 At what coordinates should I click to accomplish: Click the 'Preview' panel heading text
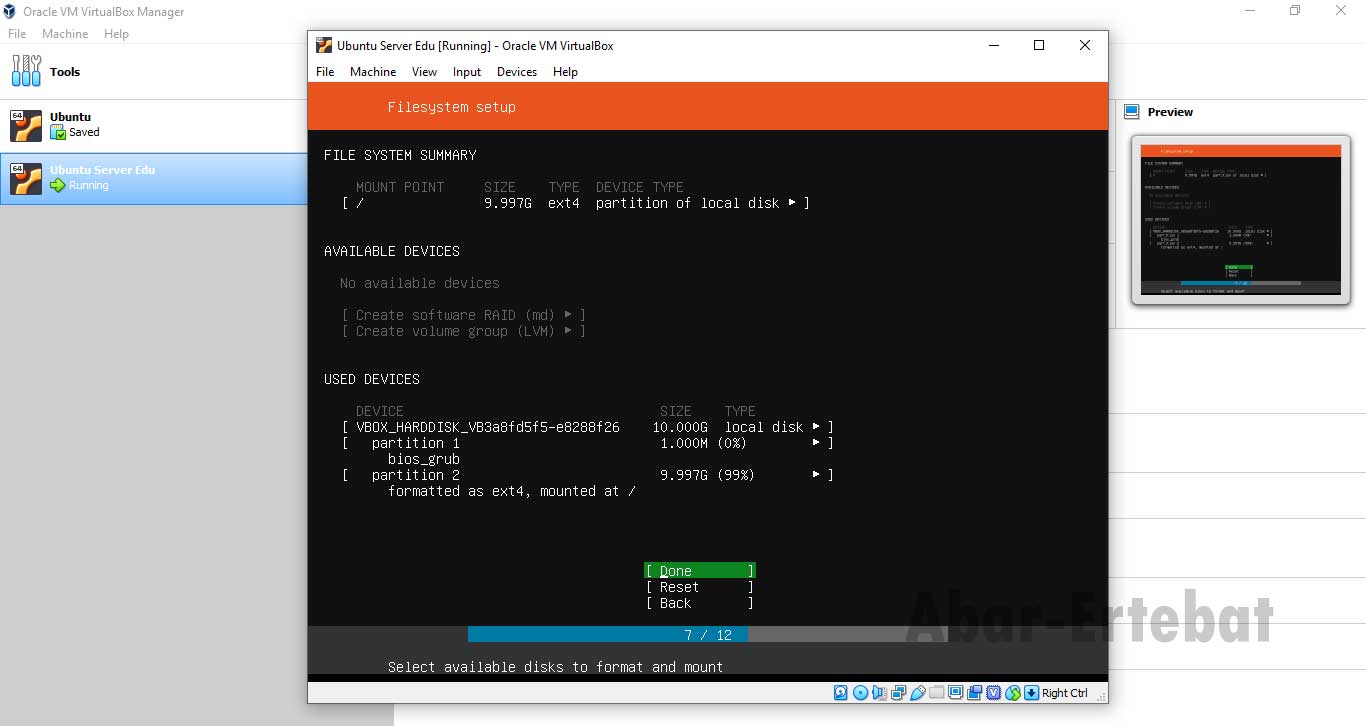[1170, 112]
